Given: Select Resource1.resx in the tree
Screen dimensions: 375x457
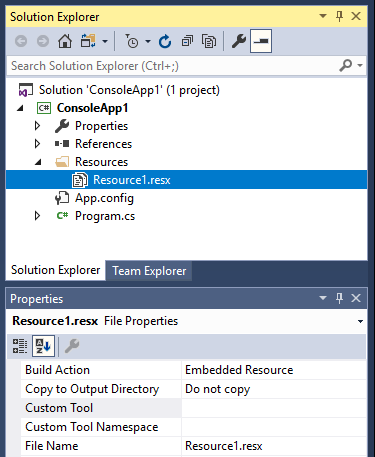Looking at the screenshot, I should coord(132,180).
